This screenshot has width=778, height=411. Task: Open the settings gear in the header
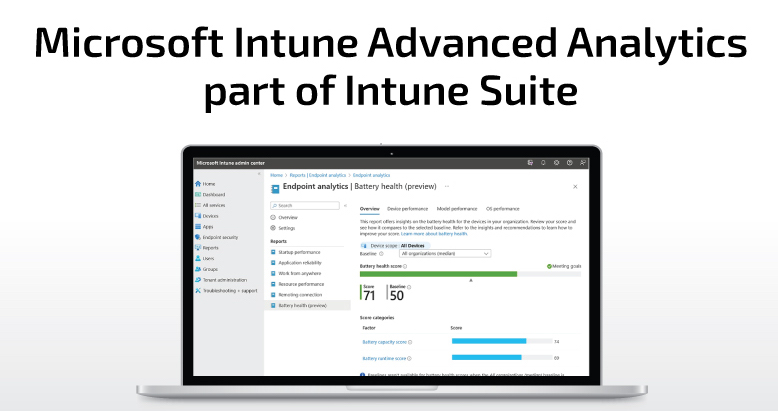click(556, 163)
